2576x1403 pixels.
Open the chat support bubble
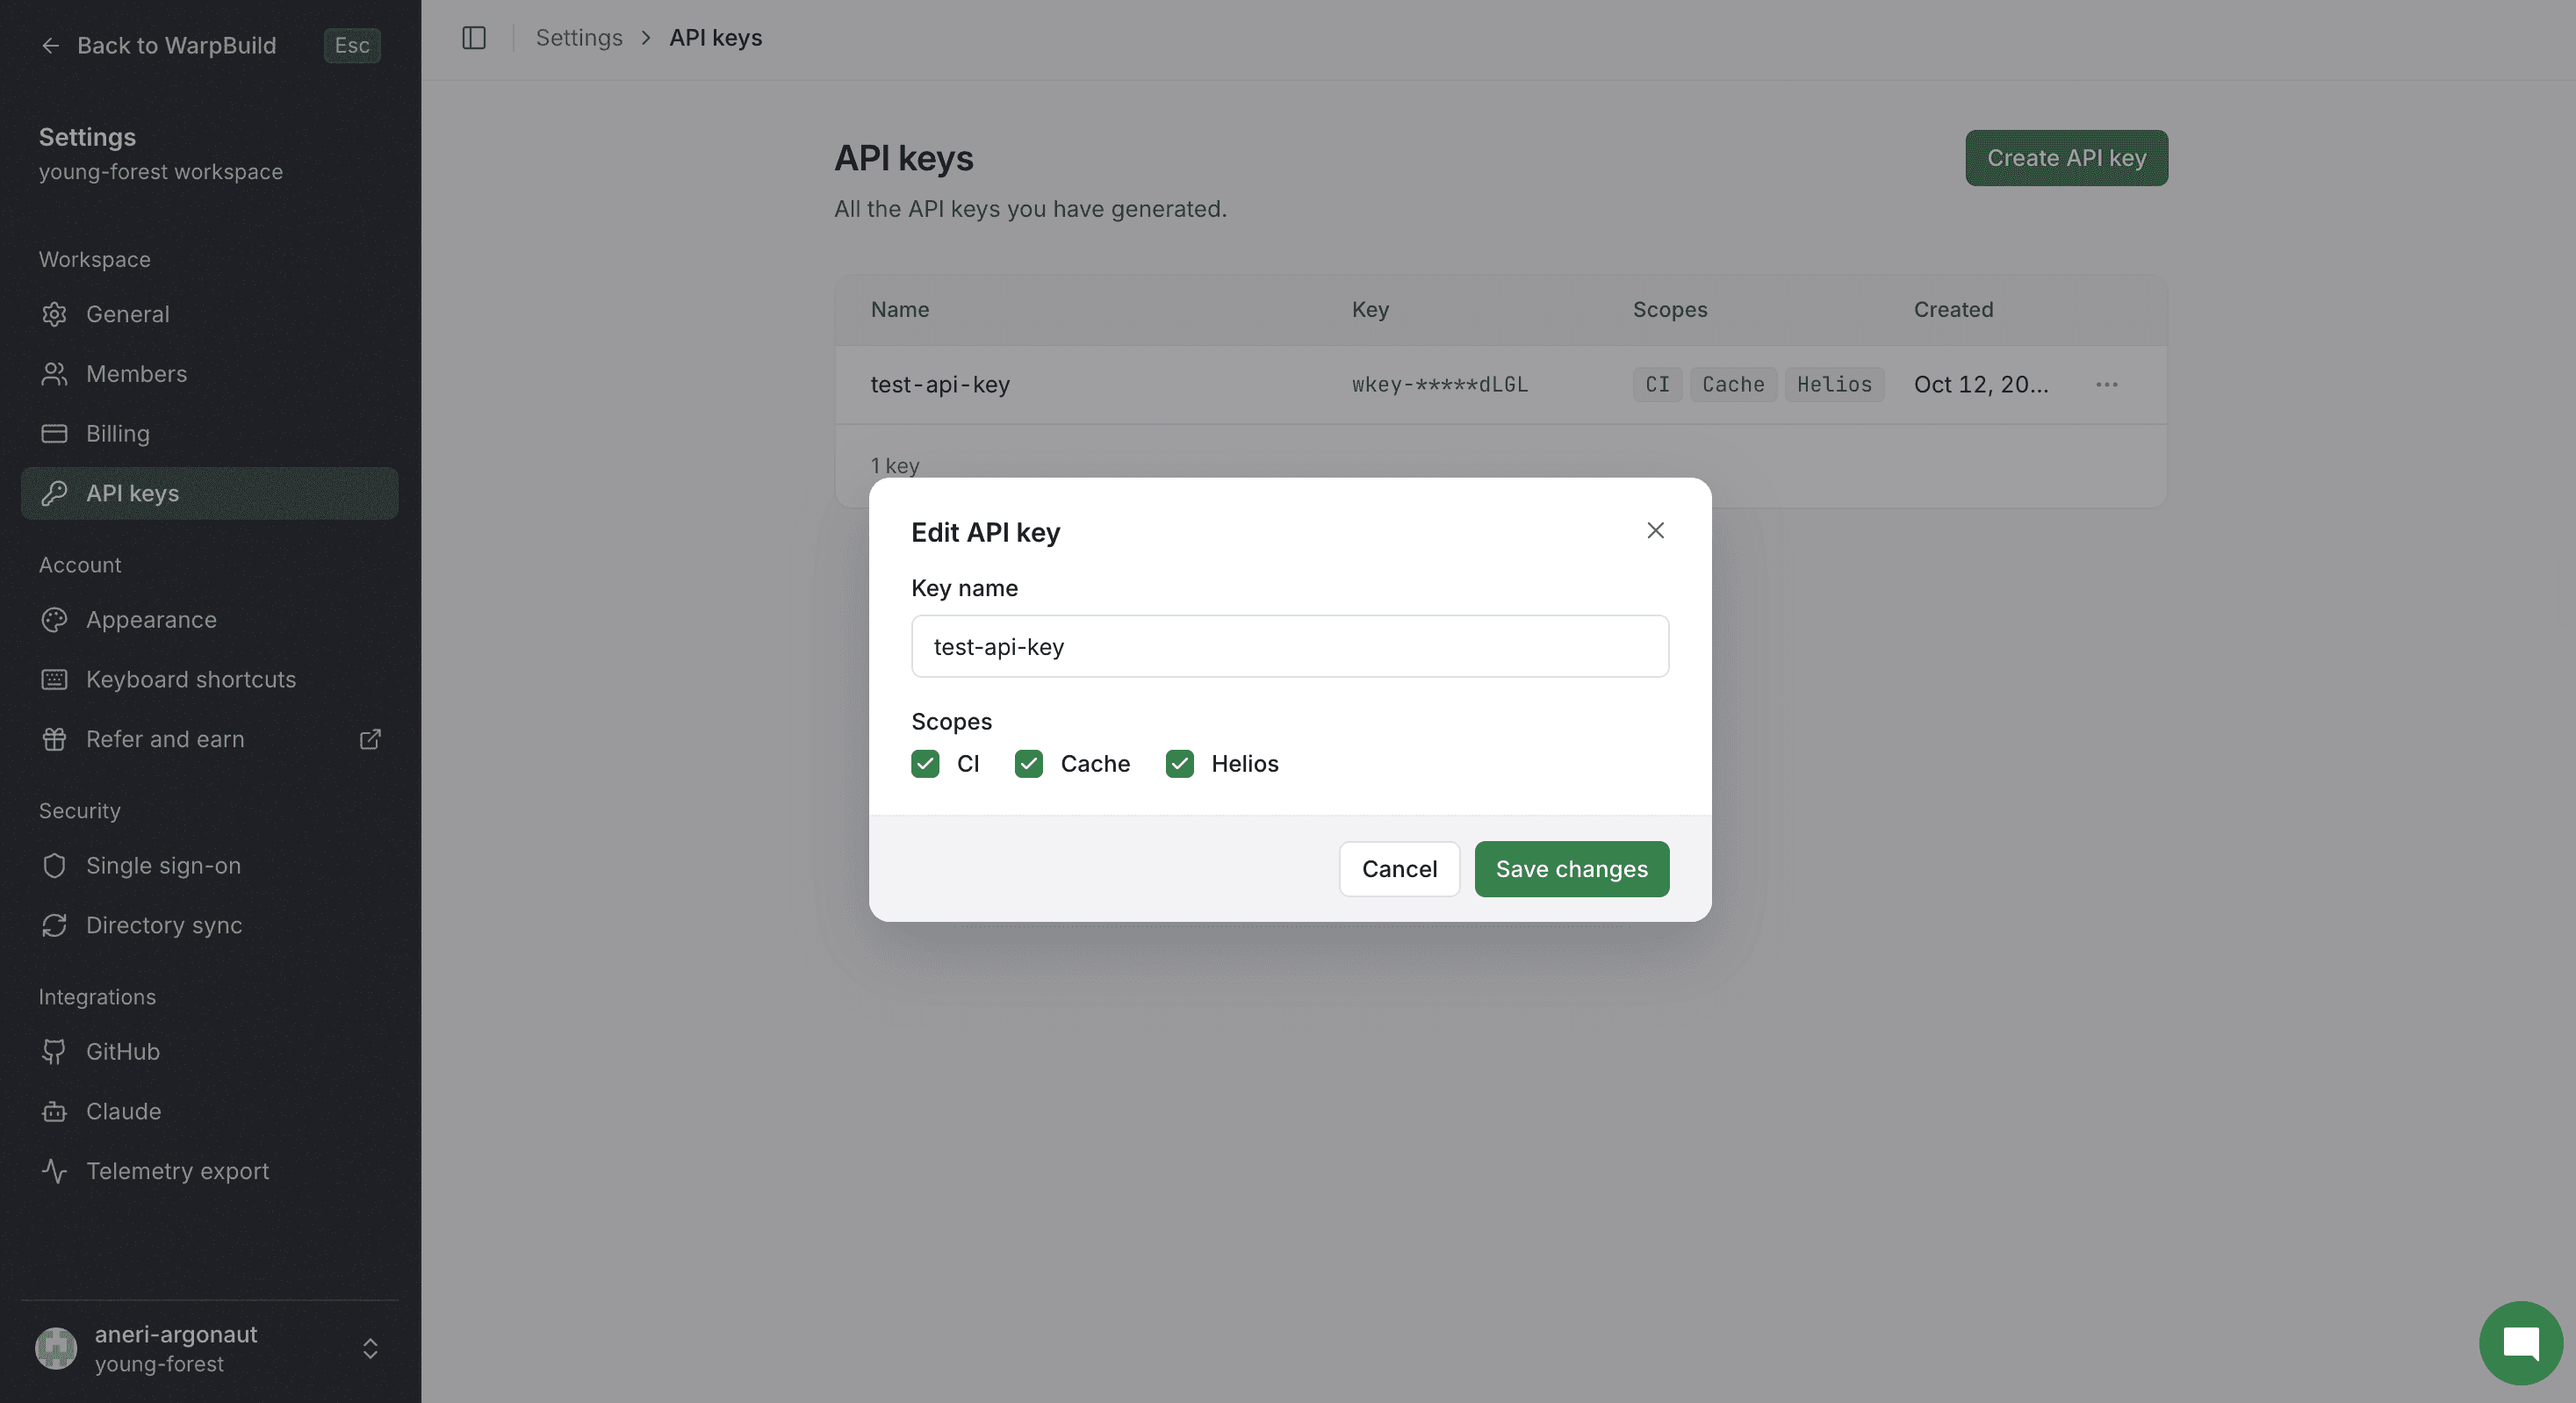click(2521, 1343)
